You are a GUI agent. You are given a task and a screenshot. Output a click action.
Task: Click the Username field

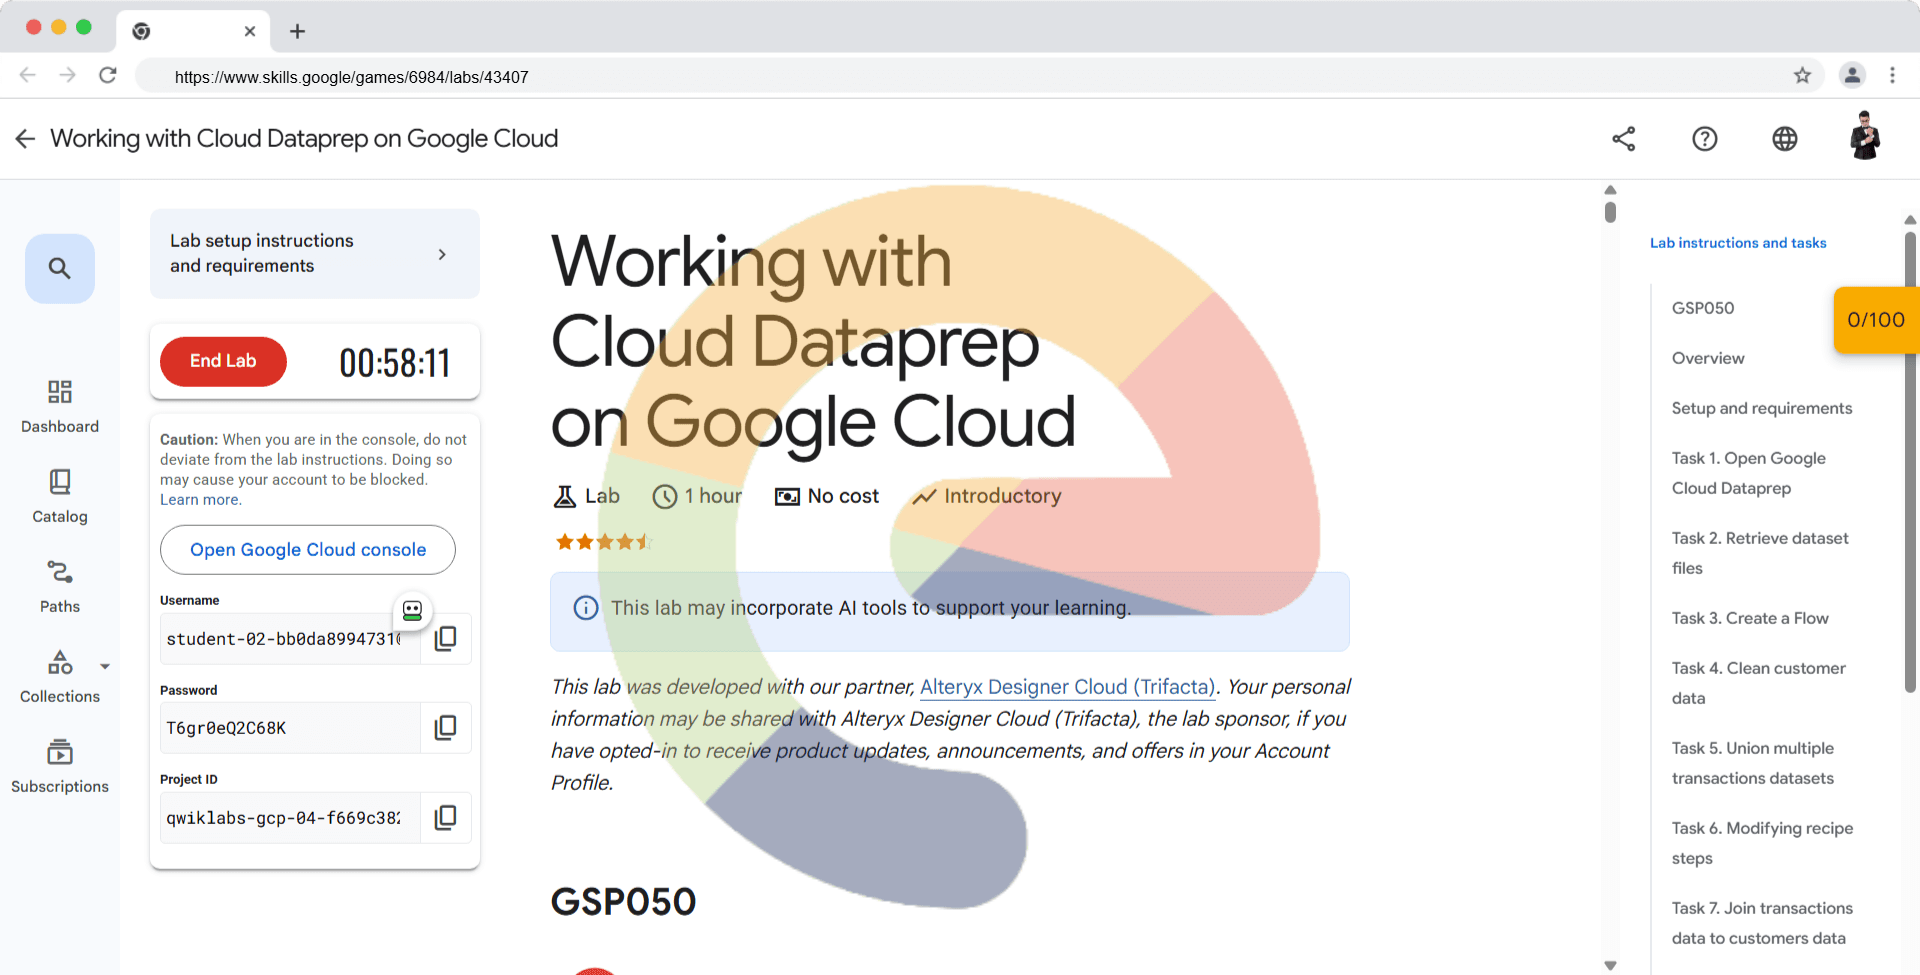pyautogui.click(x=290, y=638)
